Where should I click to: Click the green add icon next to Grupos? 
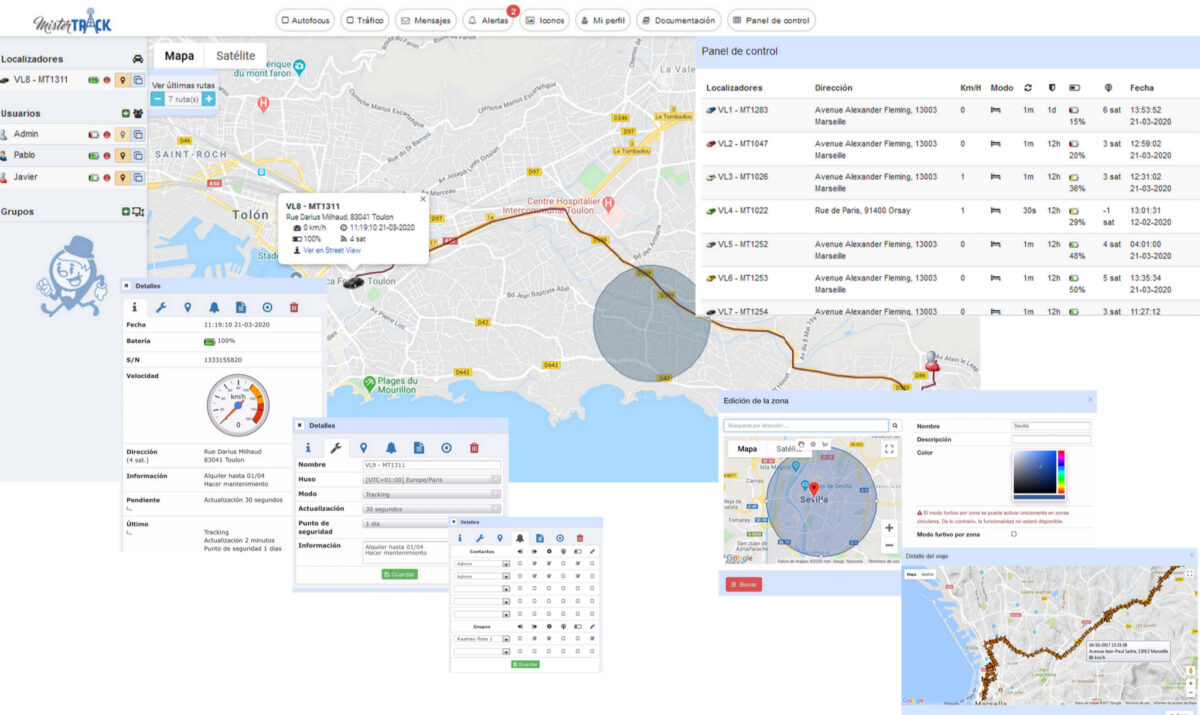(125, 211)
